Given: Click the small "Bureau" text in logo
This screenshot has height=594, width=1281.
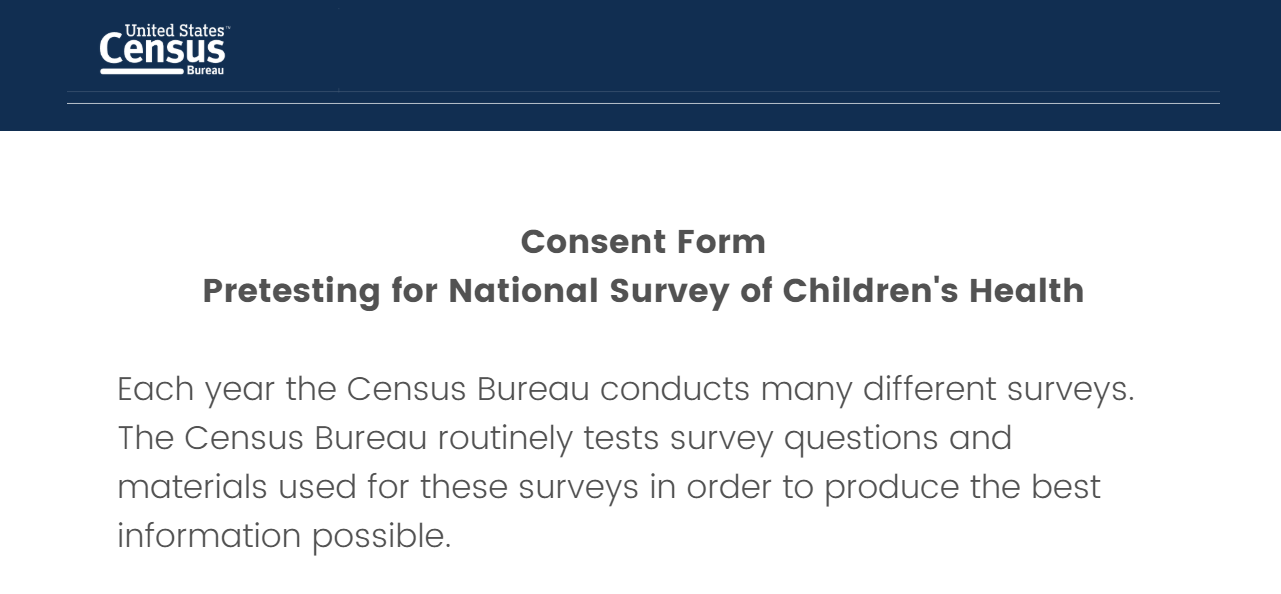Looking at the screenshot, I should [206, 70].
